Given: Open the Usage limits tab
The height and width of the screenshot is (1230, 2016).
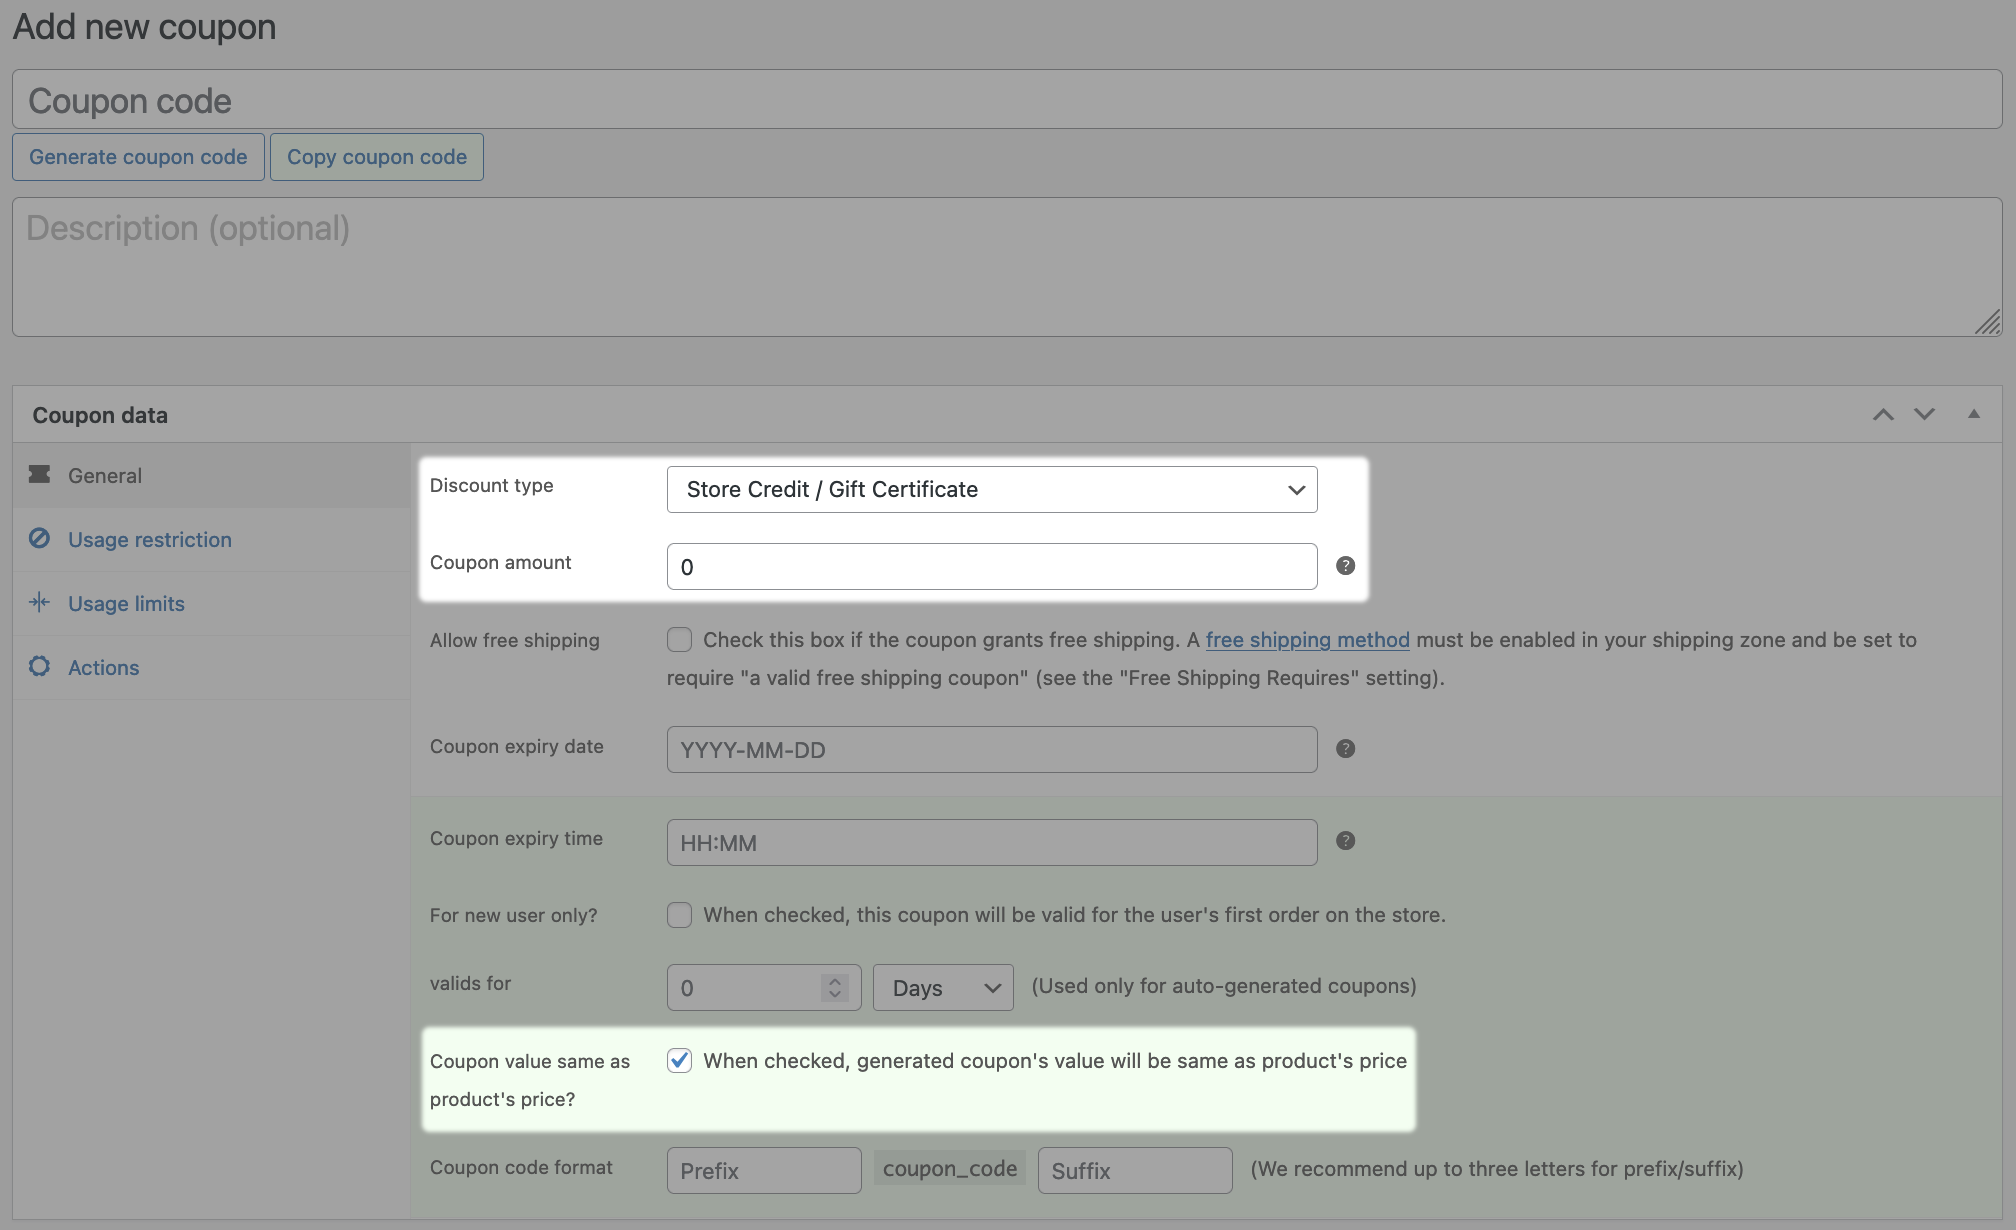Looking at the screenshot, I should (x=125, y=603).
